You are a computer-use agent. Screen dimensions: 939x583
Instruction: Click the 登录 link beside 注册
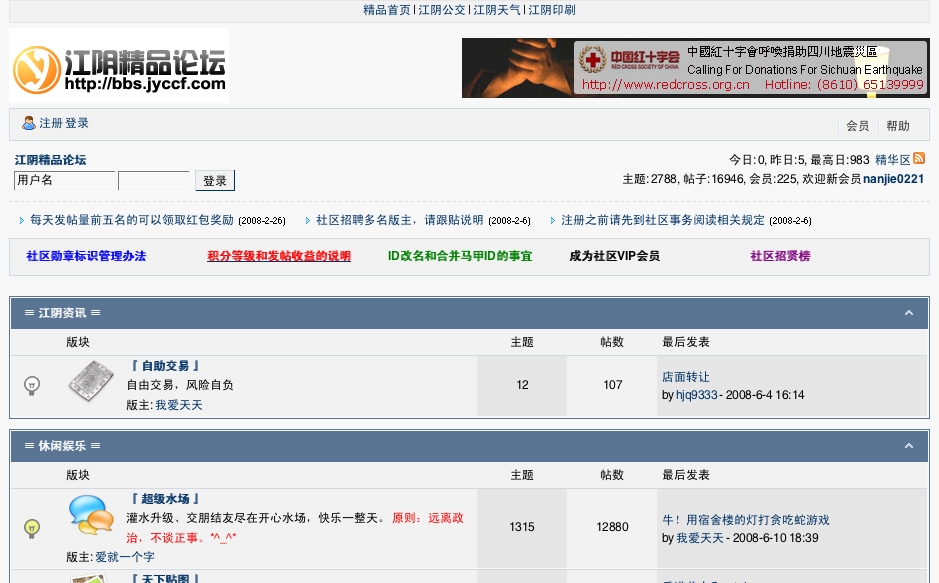coord(77,123)
